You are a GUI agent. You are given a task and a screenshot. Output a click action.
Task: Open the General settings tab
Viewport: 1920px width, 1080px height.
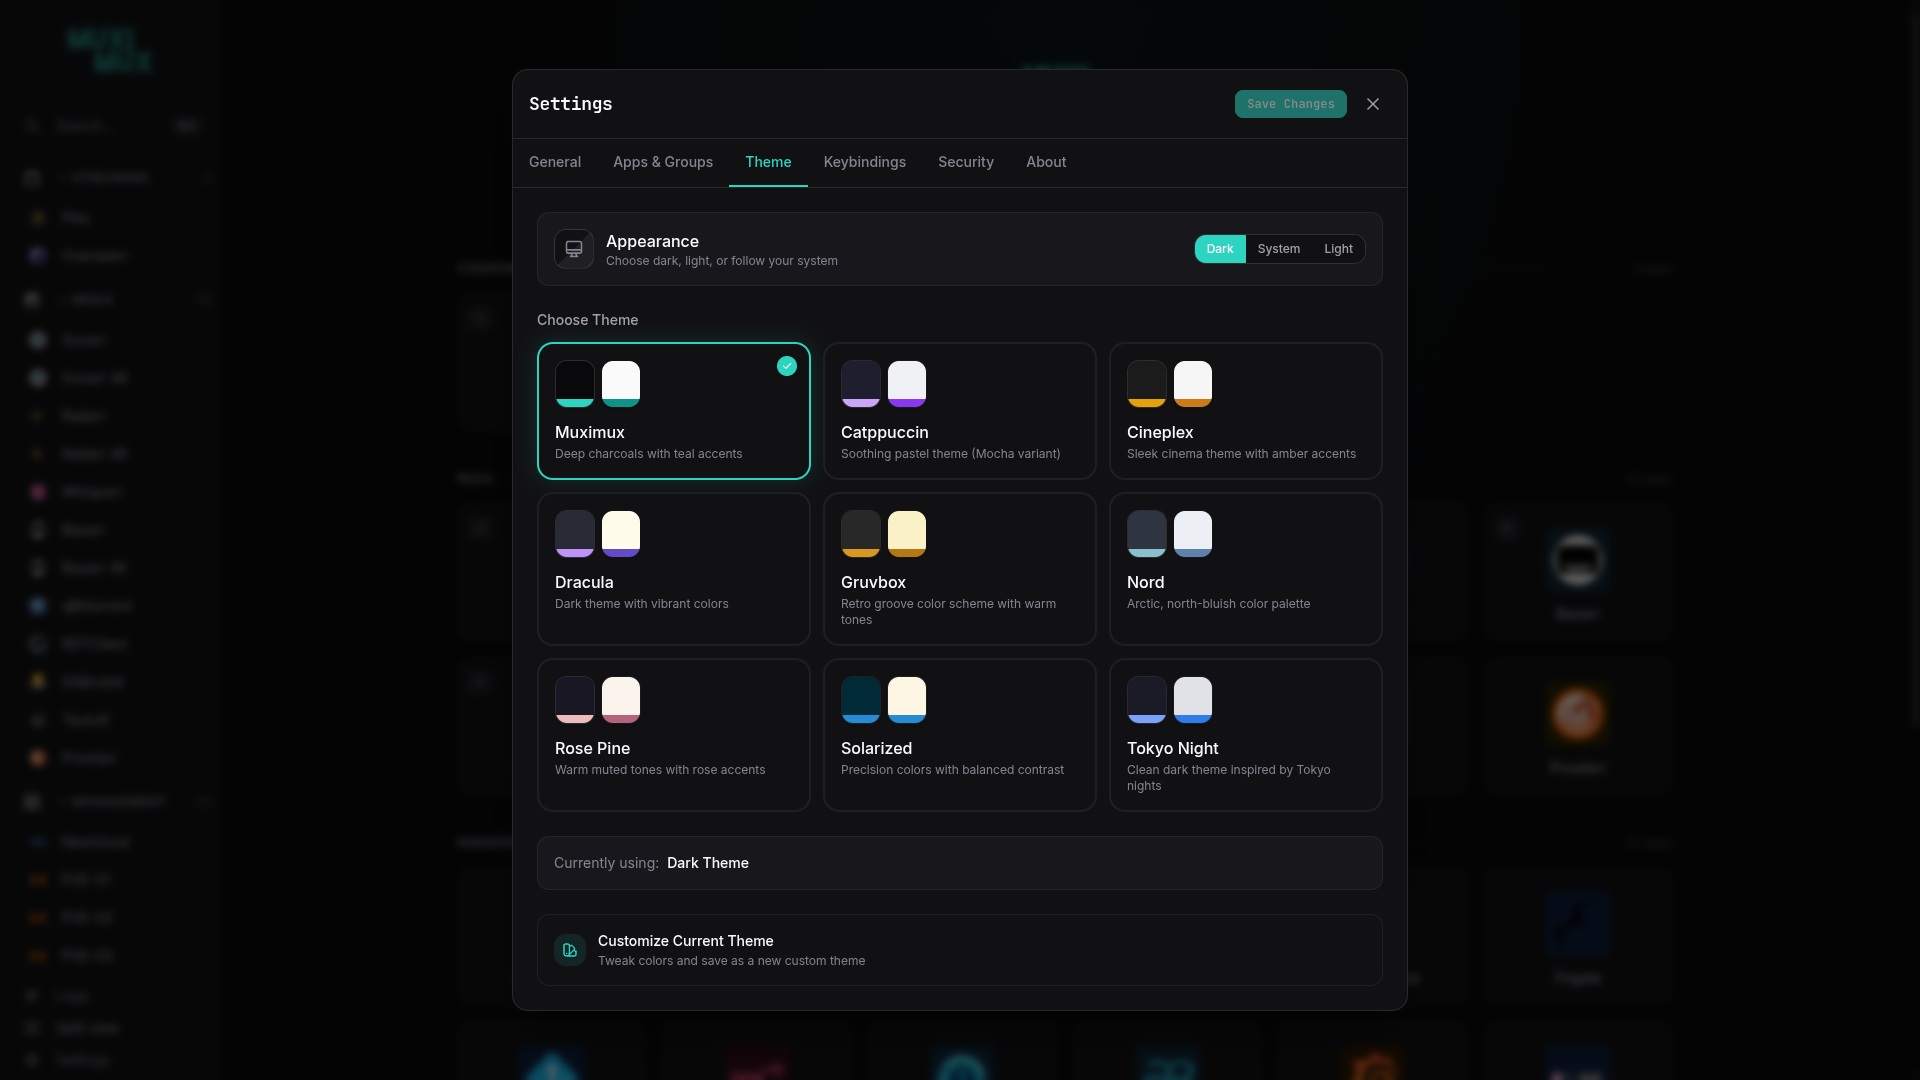coord(555,162)
